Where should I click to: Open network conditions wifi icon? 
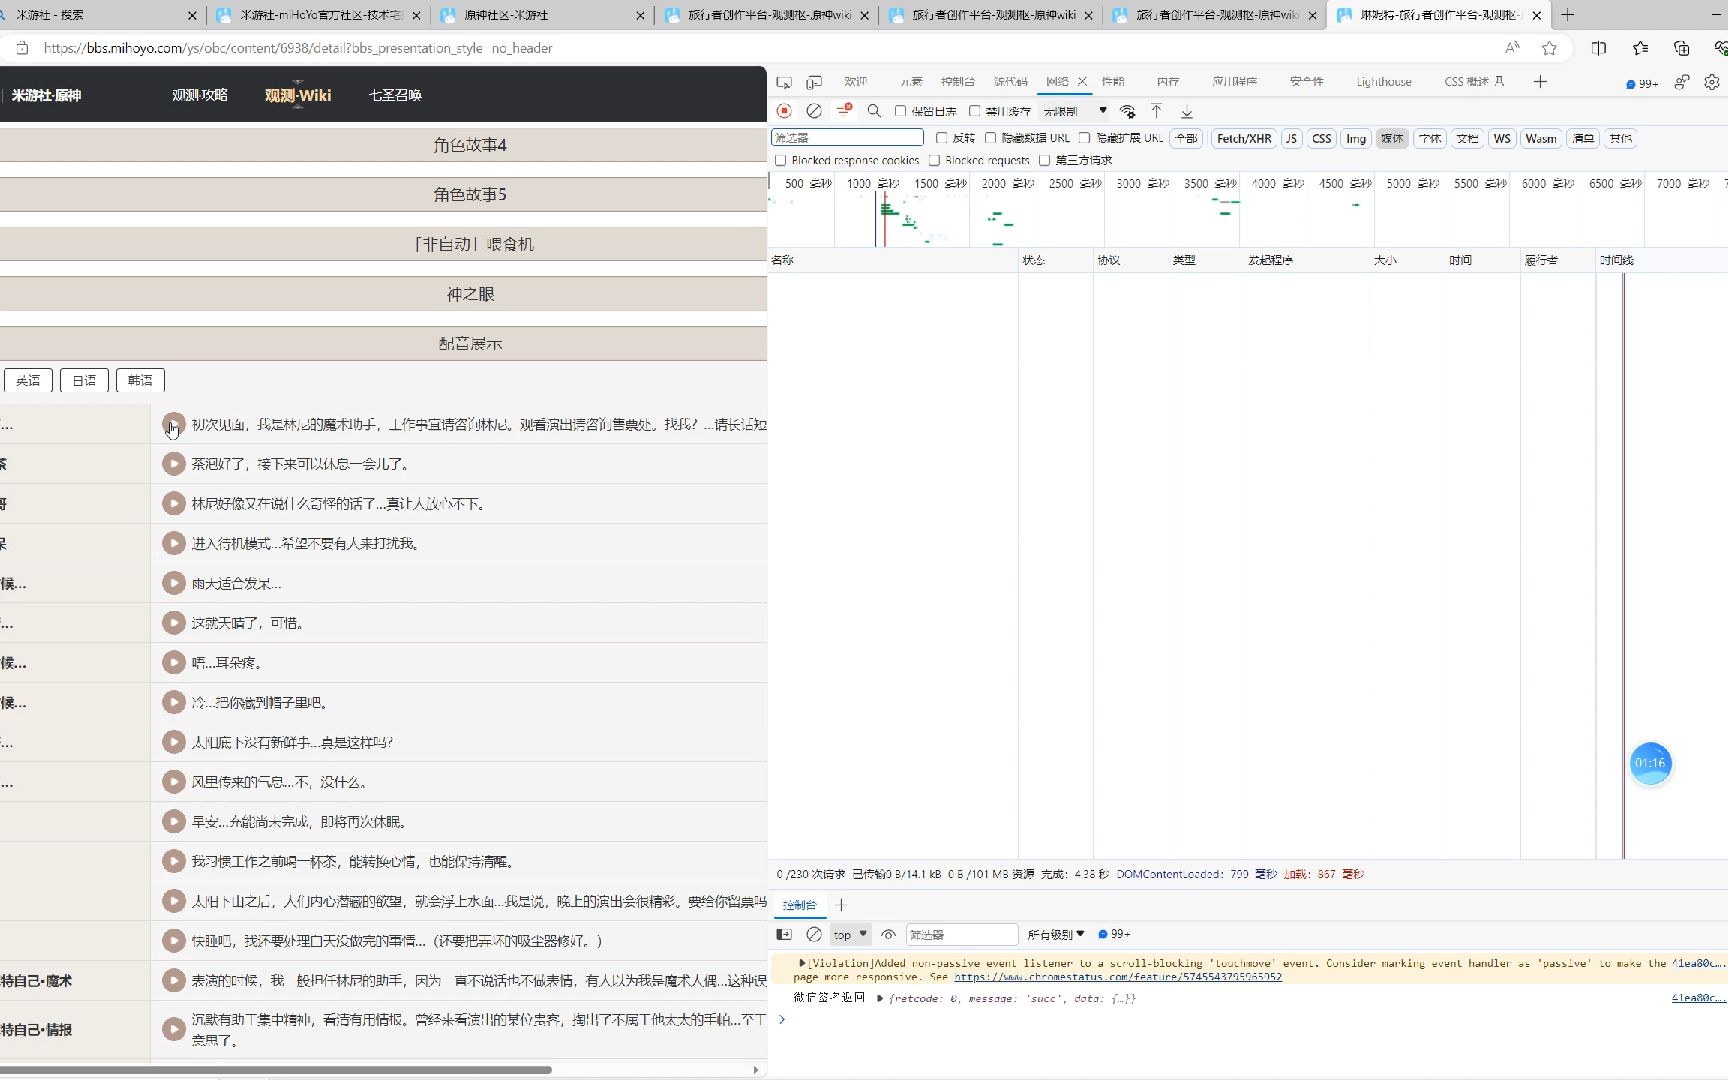click(x=1128, y=111)
